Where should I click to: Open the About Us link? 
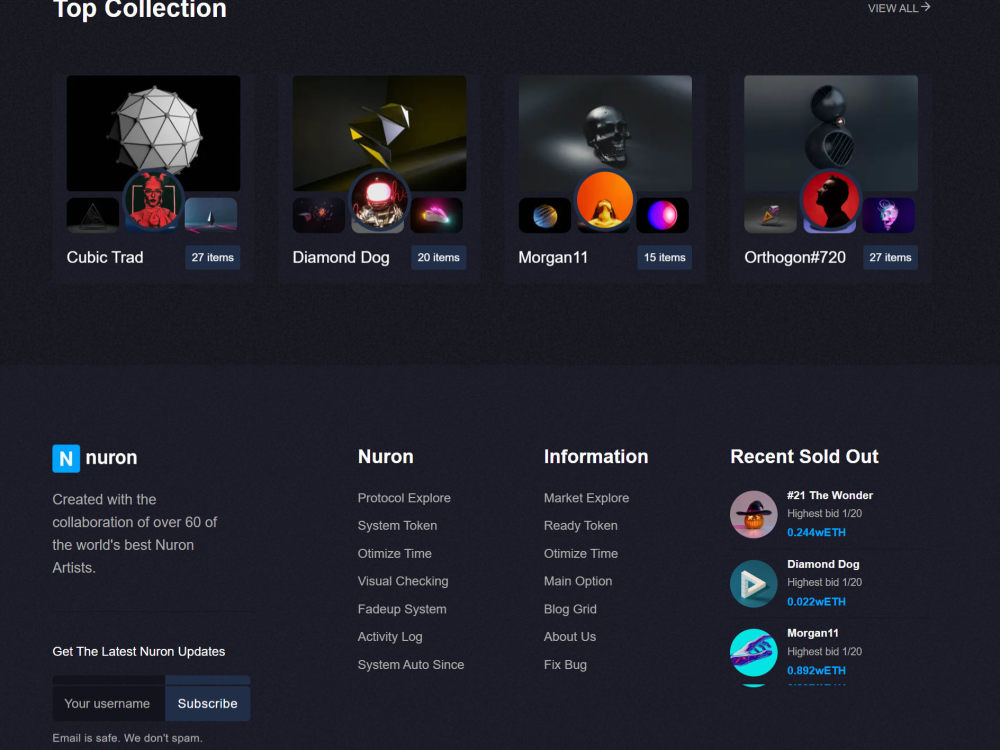tap(570, 636)
